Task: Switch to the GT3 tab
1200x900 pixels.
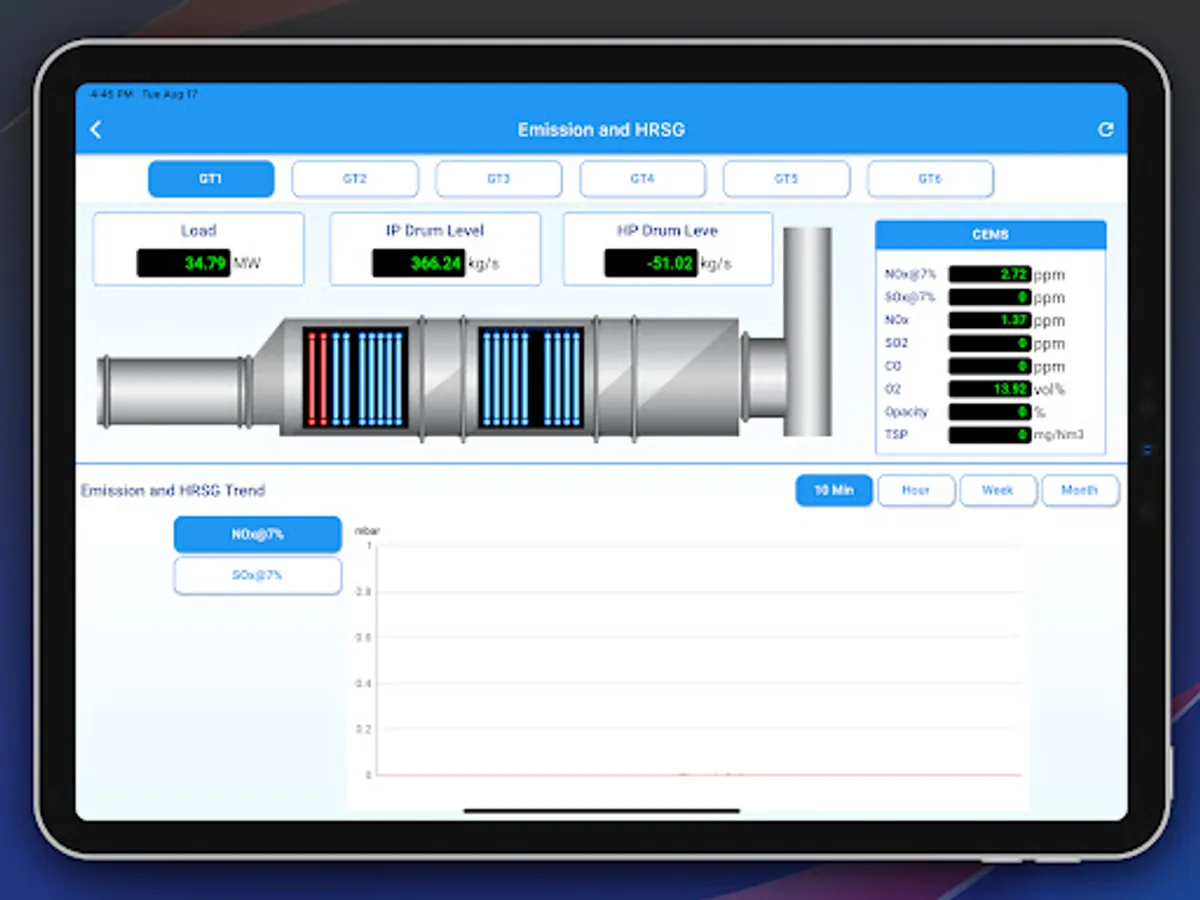Action: pyautogui.click(x=498, y=179)
